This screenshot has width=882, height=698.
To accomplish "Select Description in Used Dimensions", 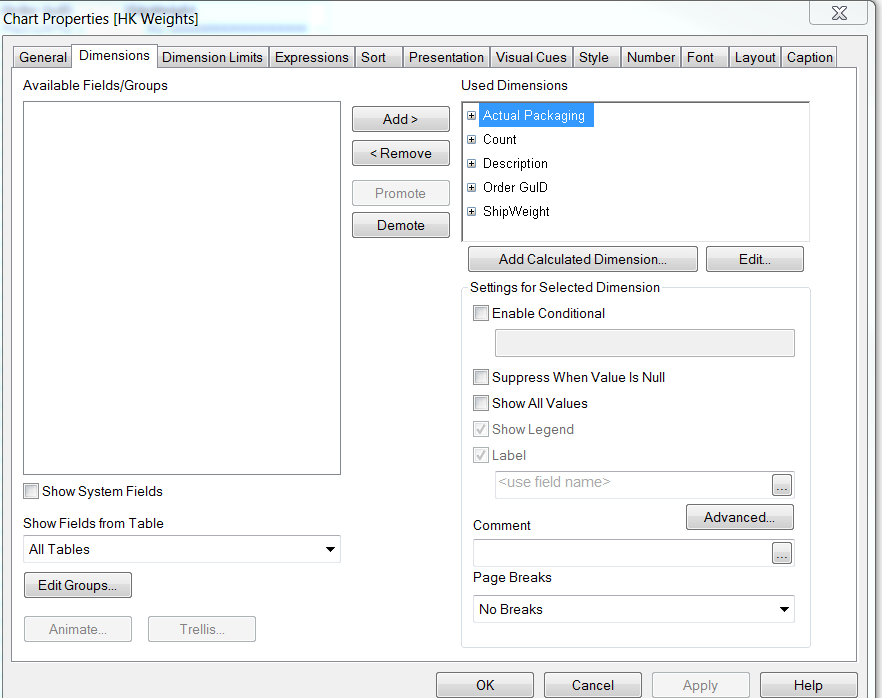I will pyautogui.click(x=515, y=164).
